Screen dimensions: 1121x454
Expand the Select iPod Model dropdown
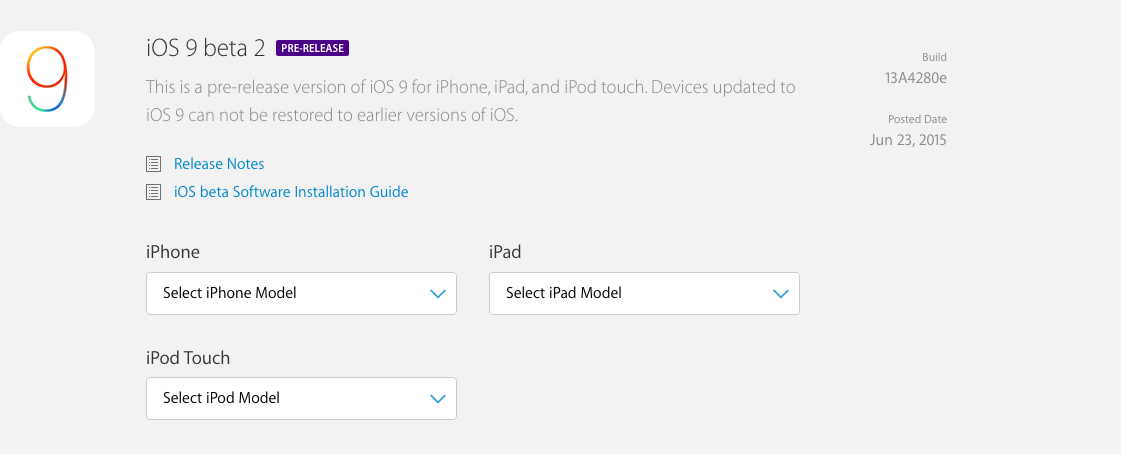(x=300, y=399)
